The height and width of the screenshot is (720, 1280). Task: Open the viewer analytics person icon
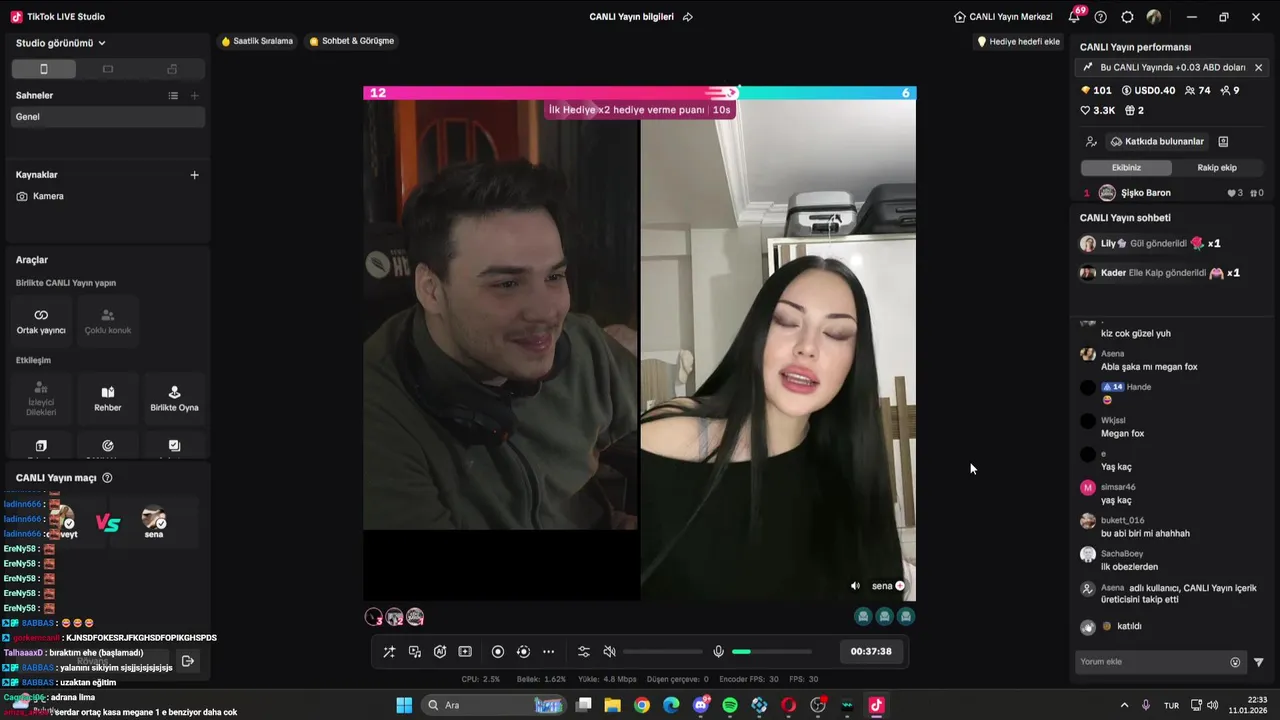(x=1091, y=142)
